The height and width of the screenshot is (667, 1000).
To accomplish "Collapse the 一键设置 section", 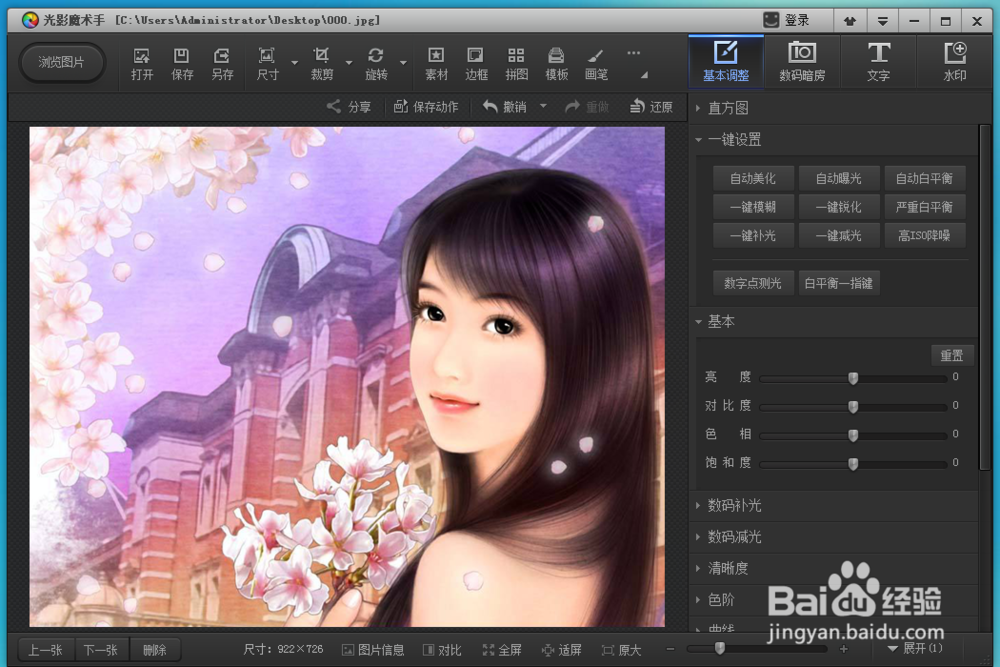I will (698, 140).
